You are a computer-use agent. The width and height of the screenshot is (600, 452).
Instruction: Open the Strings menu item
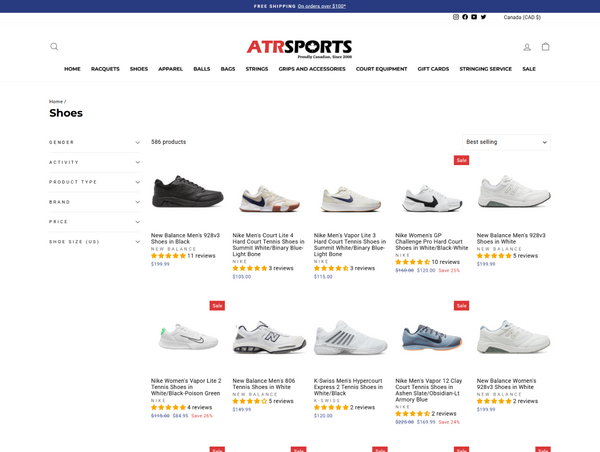coord(257,69)
